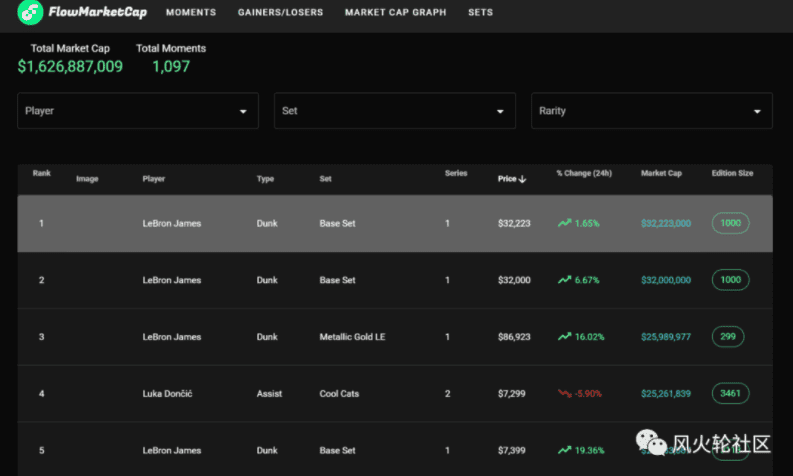Sort by Set column header
793x476 pixels.
325,179
